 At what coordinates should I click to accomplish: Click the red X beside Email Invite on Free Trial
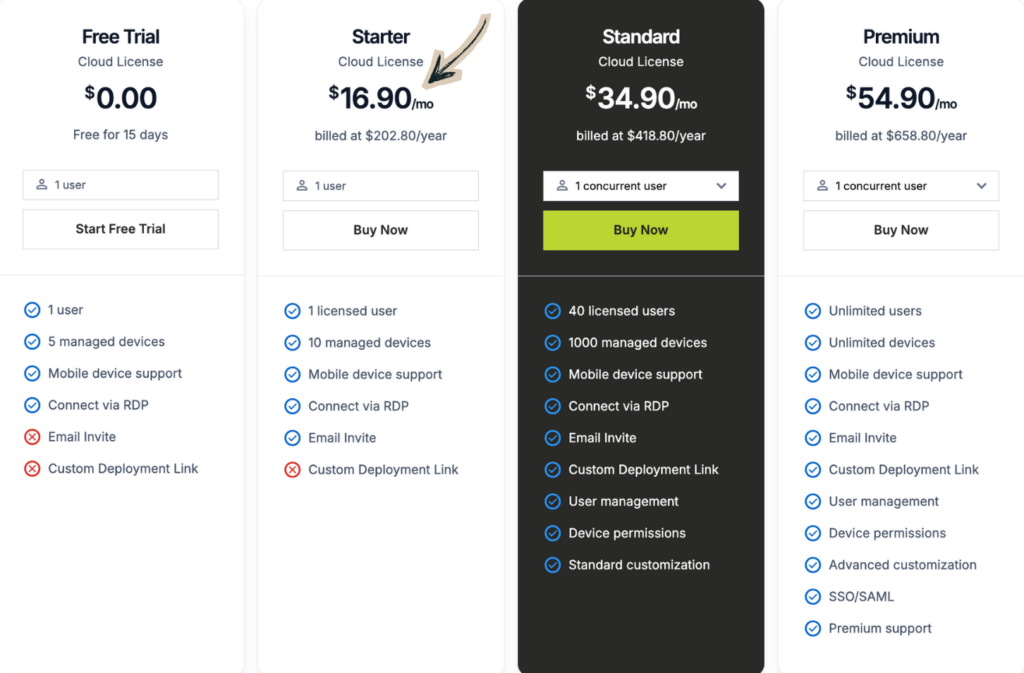click(x=31, y=437)
